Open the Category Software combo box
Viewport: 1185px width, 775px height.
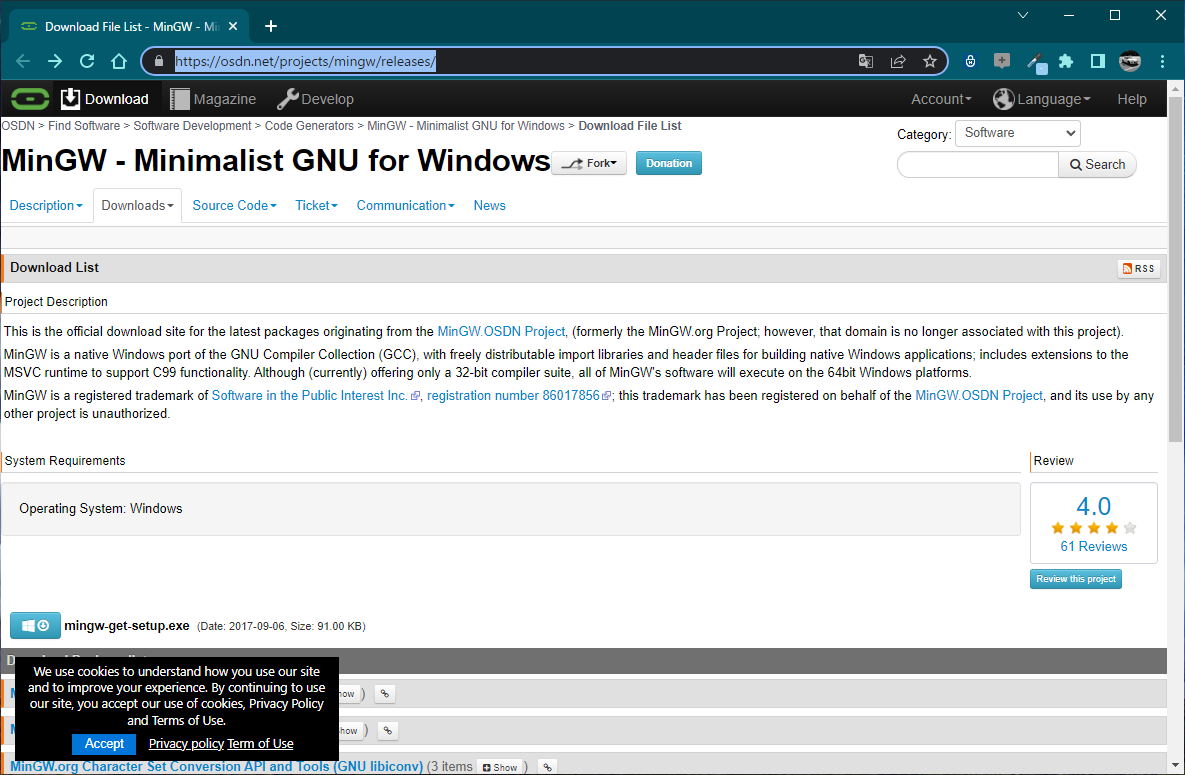(1018, 133)
